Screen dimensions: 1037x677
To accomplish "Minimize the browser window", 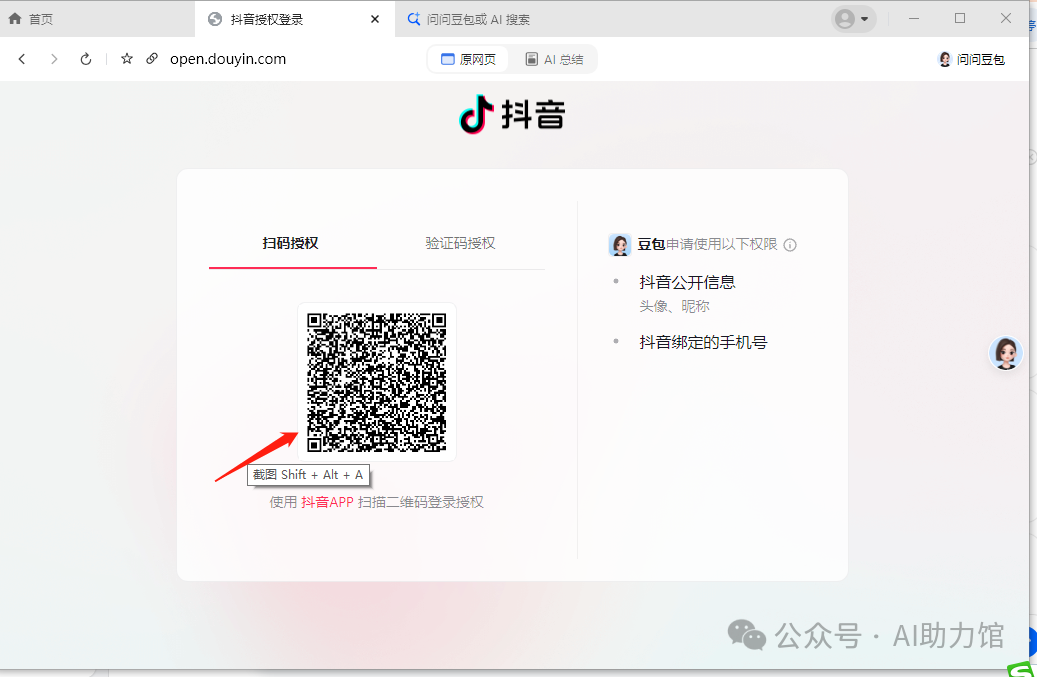I will click(914, 19).
